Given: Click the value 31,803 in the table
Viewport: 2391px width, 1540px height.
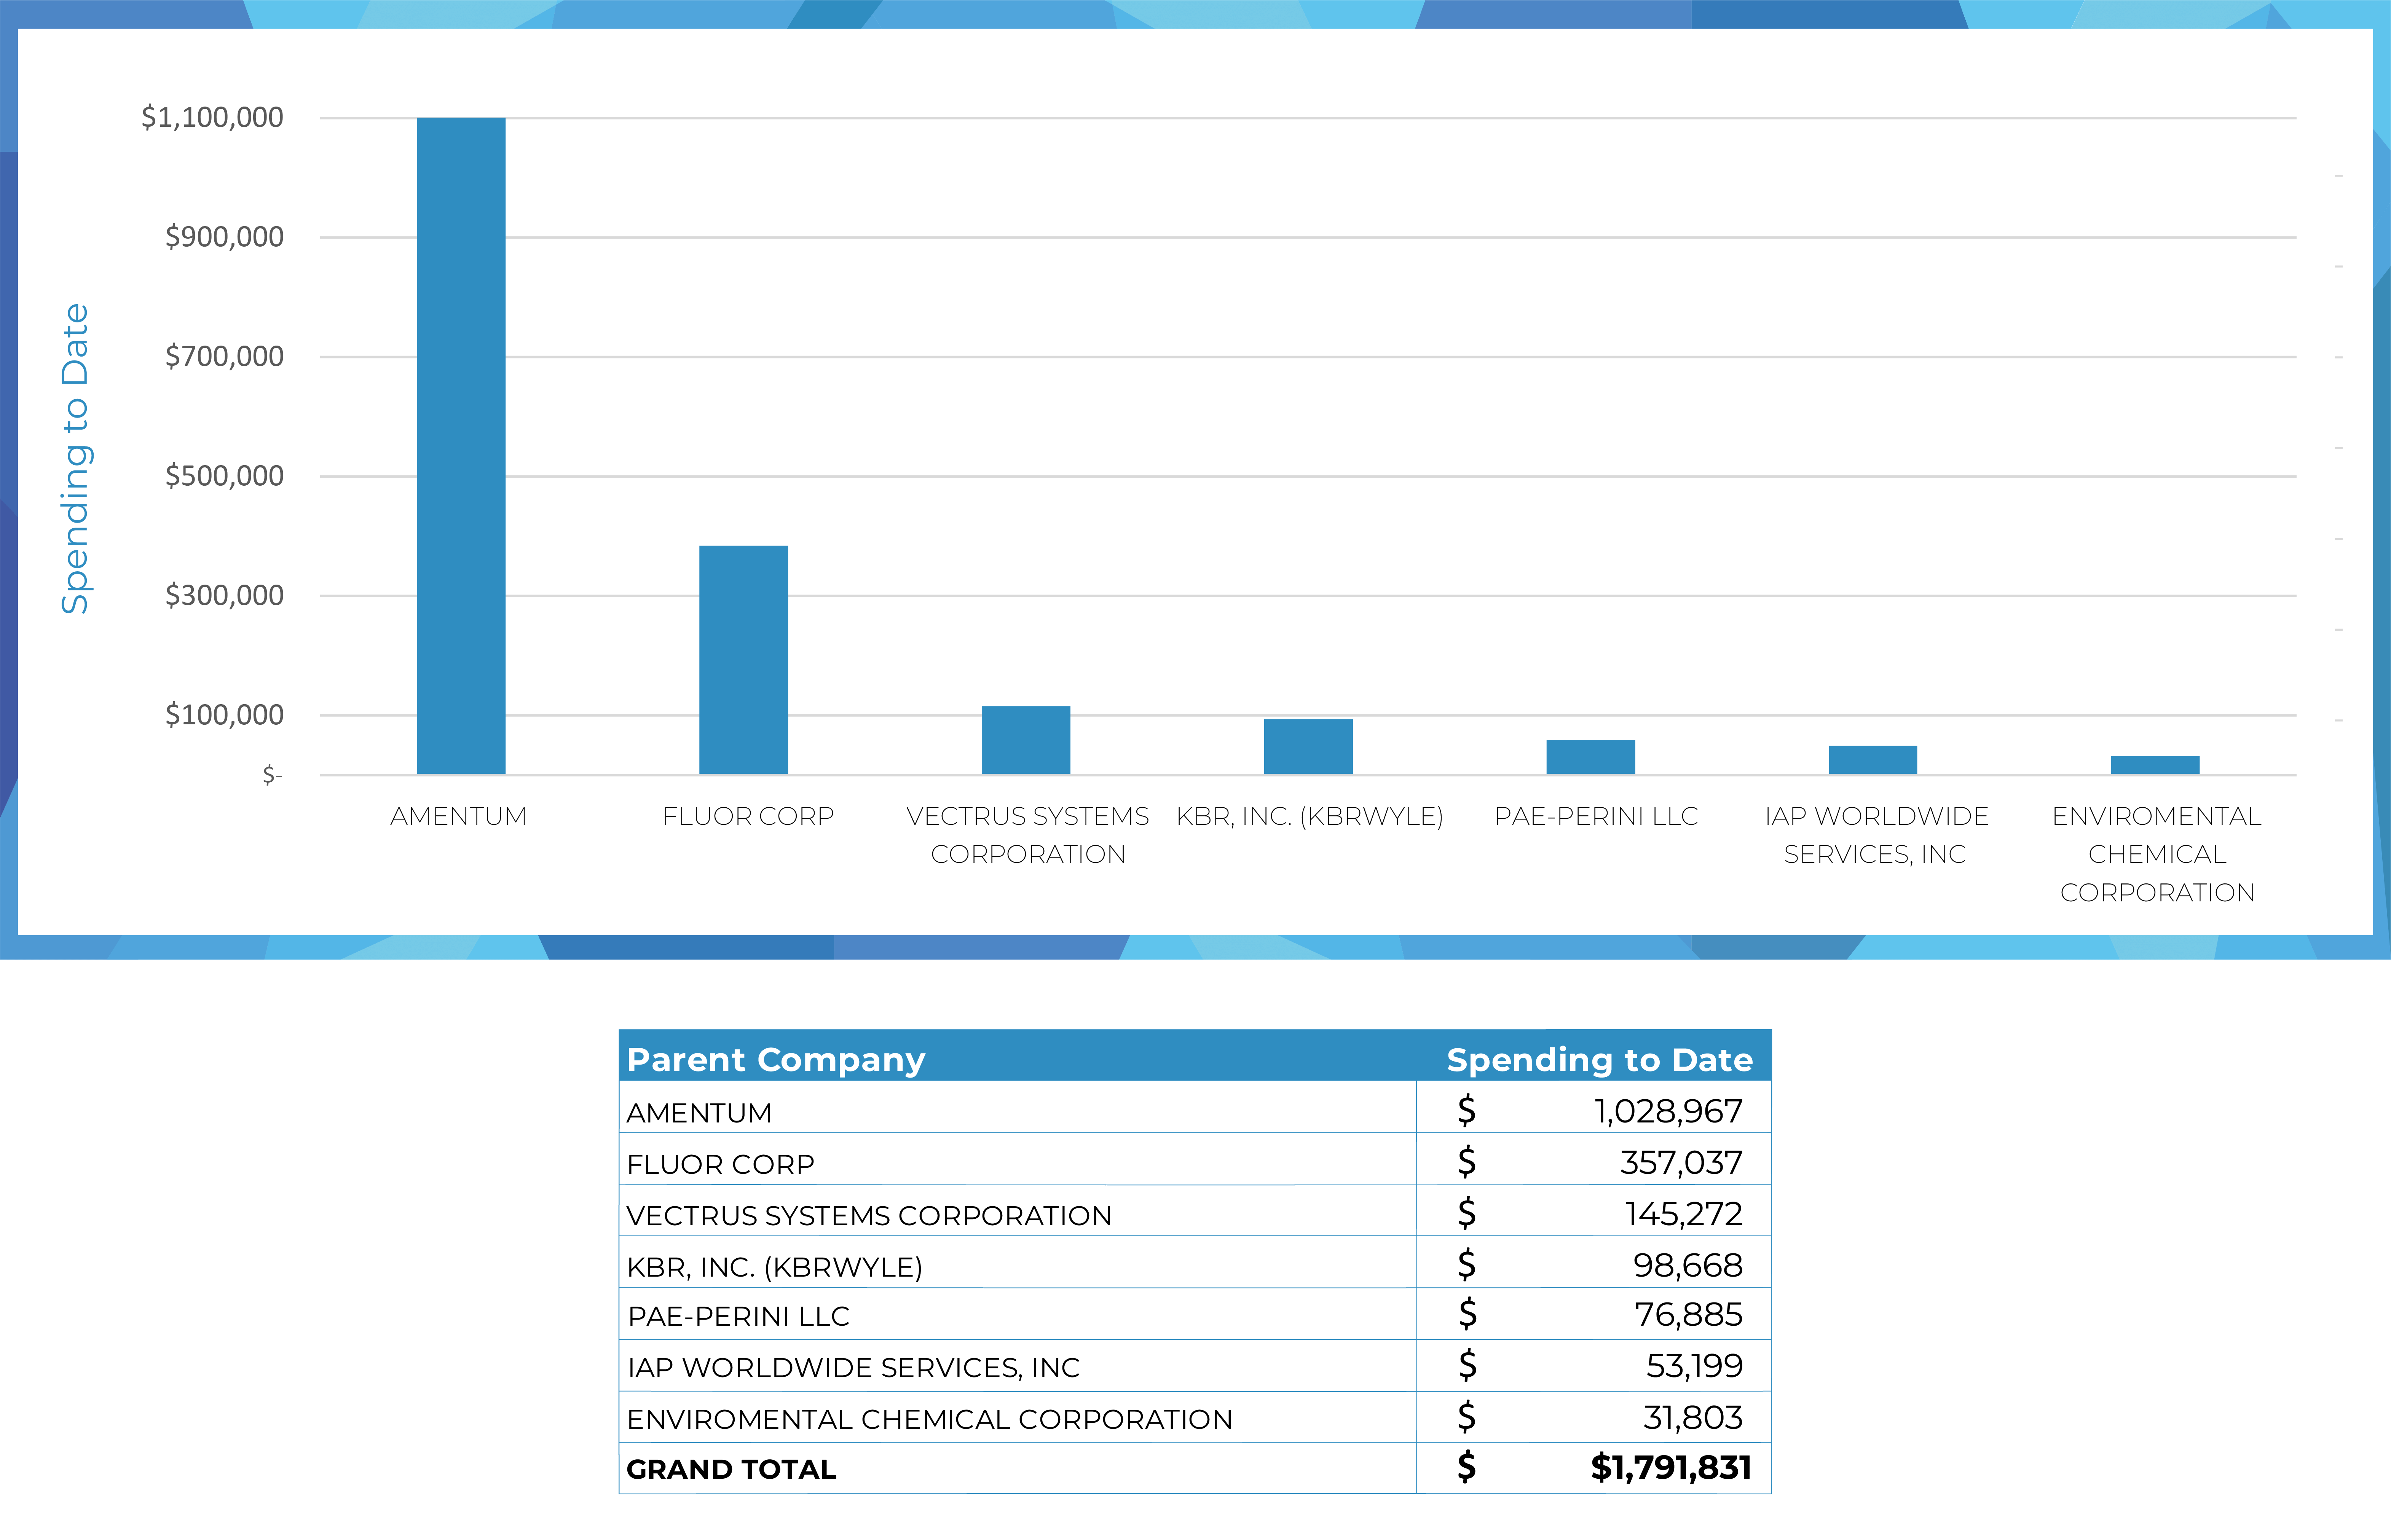Looking at the screenshot, I should coord(1693,1417).
